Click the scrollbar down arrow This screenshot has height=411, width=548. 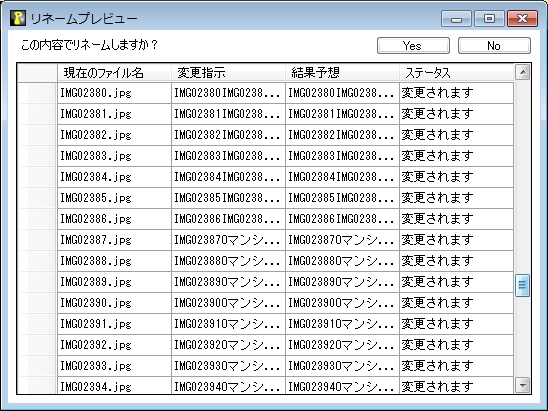pos(523,385)
